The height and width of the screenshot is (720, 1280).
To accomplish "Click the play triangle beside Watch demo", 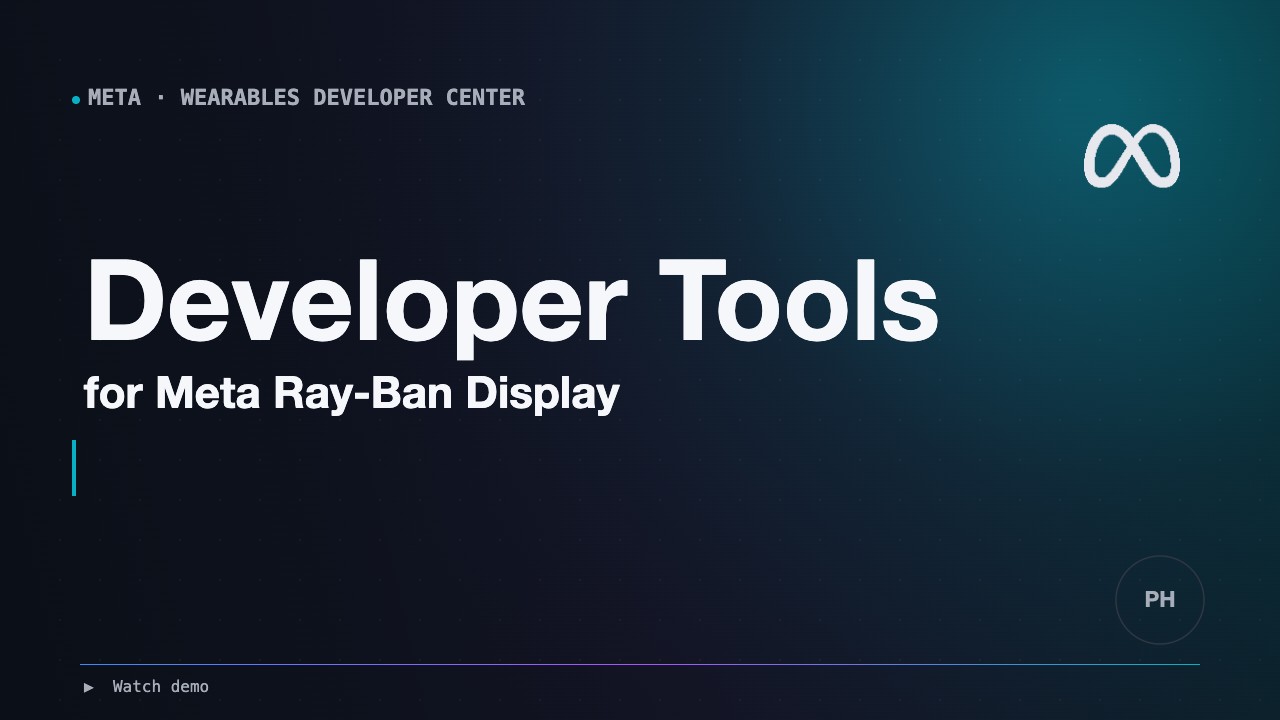I will click(89, 687).
